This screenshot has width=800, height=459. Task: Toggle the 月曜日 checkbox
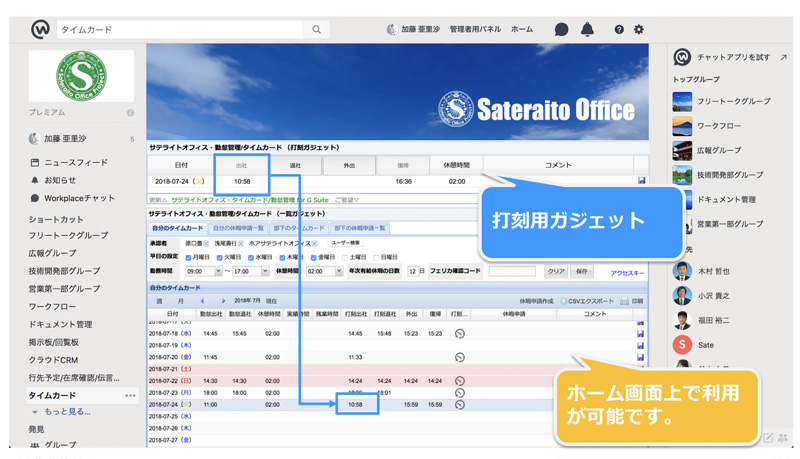[x=188, y=258]
